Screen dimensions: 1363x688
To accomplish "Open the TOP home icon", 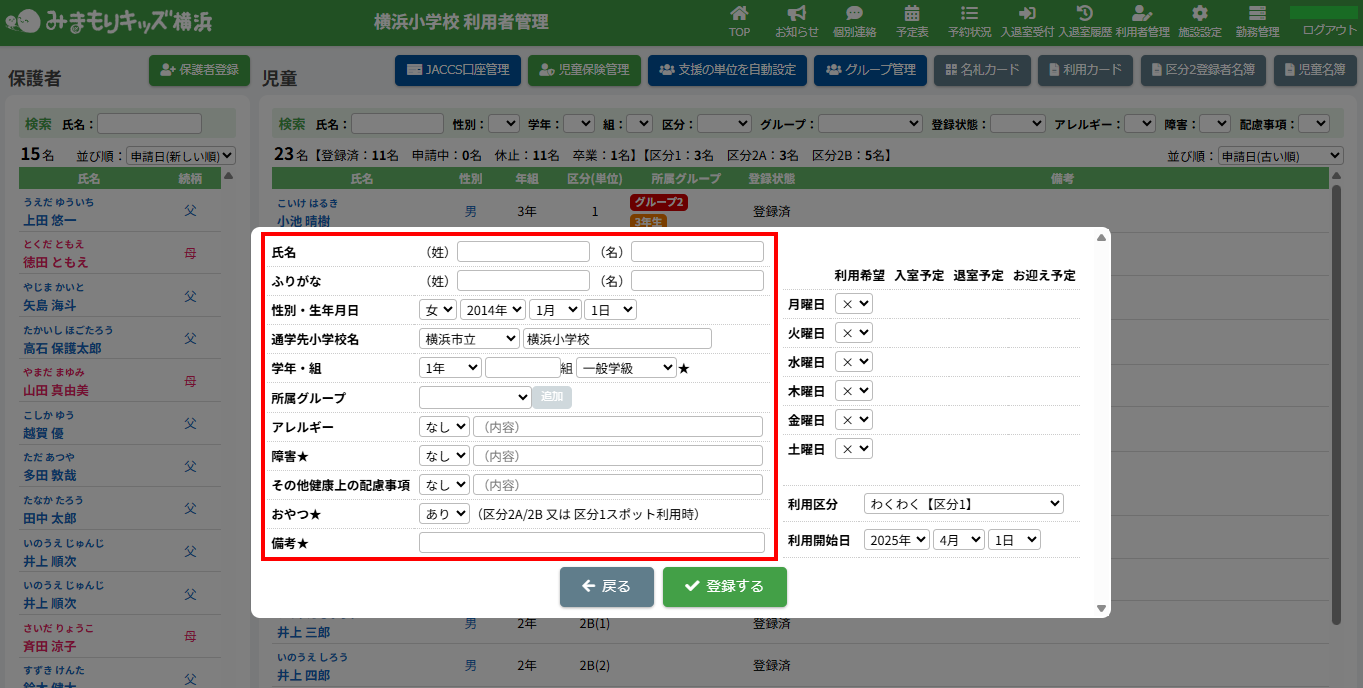I will (739, 14).
